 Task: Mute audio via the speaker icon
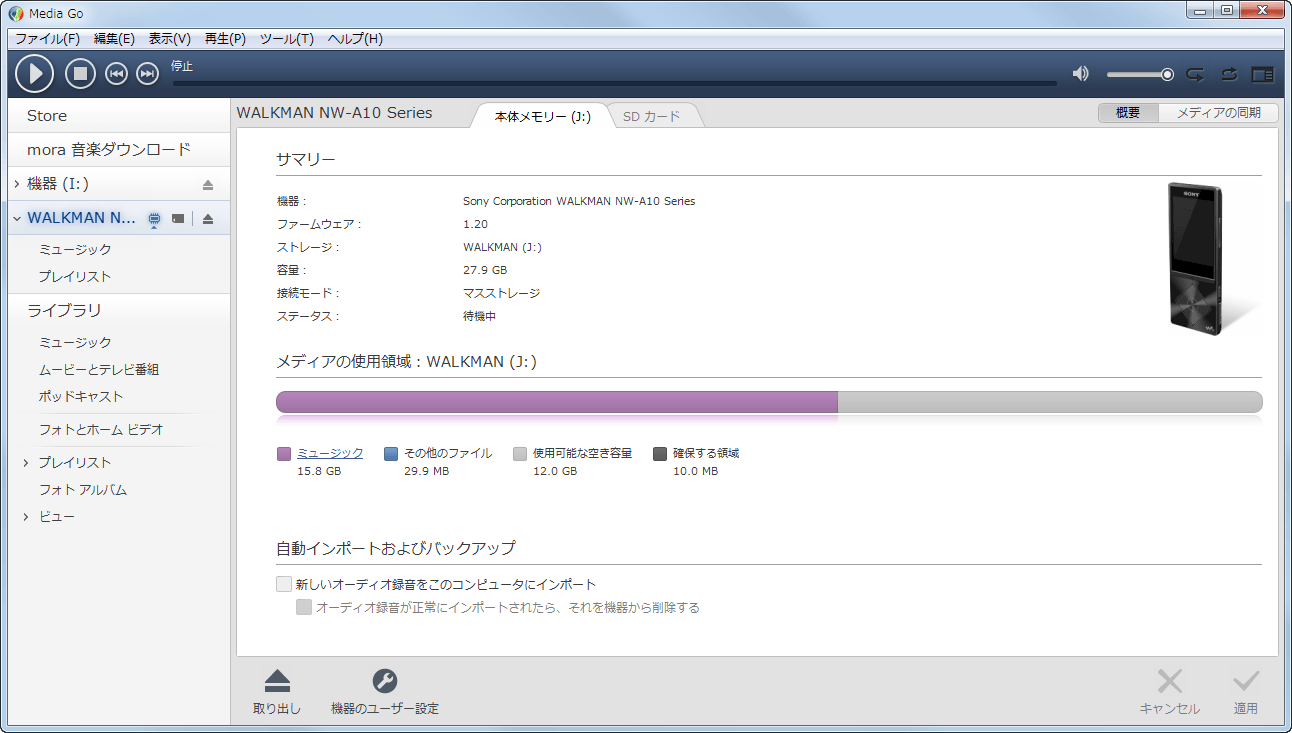[1081, 73]
